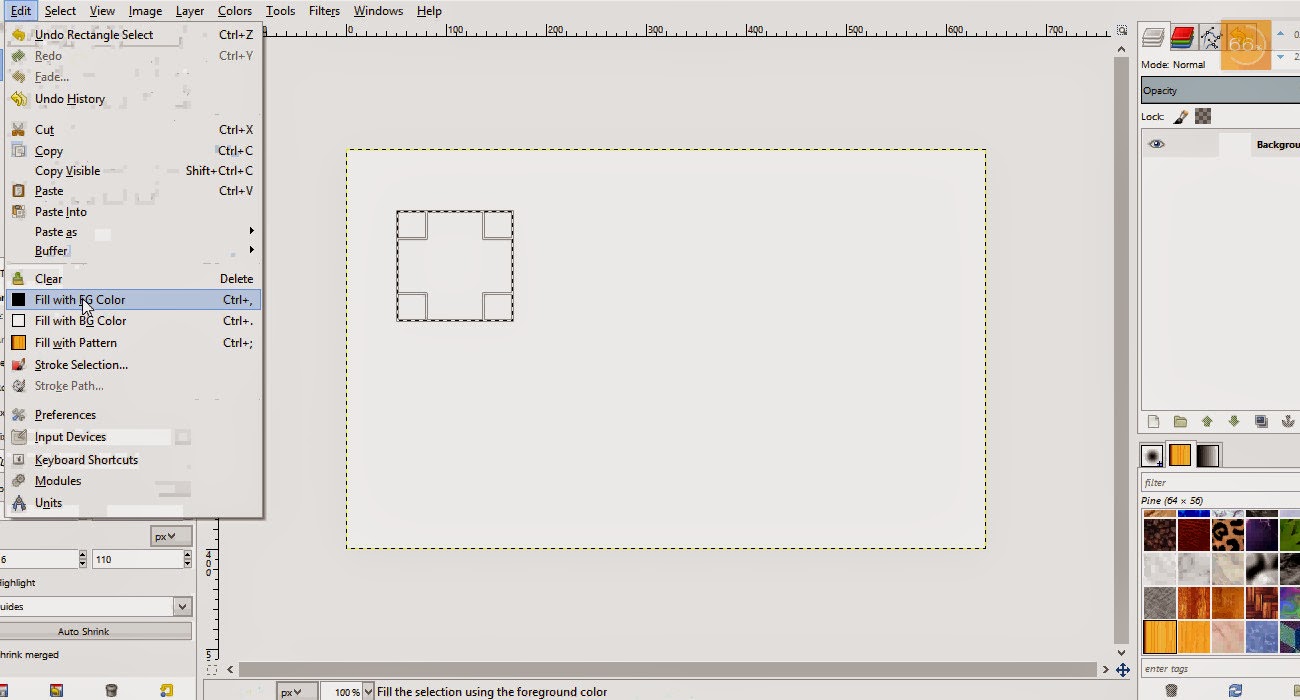Select the highlighted Pine pattern thumbnail
Viewport: 1300px width, 700px height.
[1160, 636]
